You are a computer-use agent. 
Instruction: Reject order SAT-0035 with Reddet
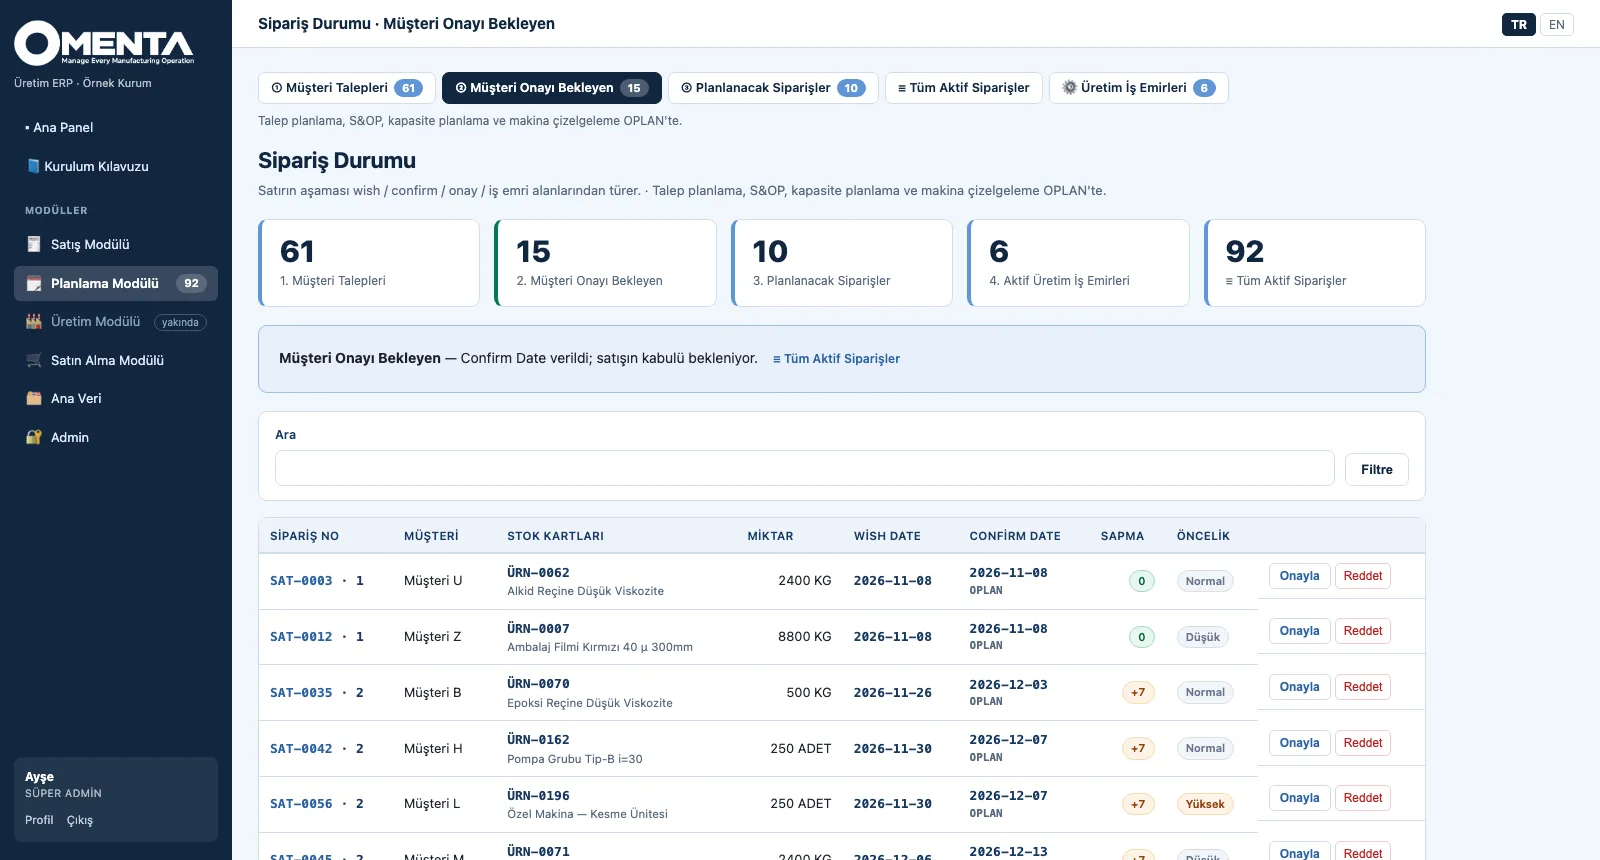coord(1363,687)
